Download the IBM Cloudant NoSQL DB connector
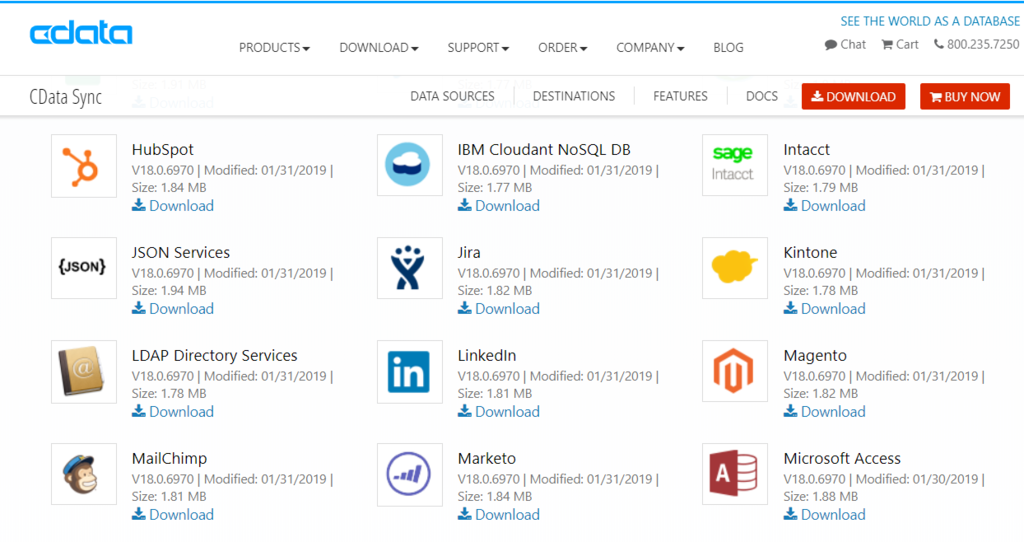This screenshot has width=1024, height=542. pos(498,206)
